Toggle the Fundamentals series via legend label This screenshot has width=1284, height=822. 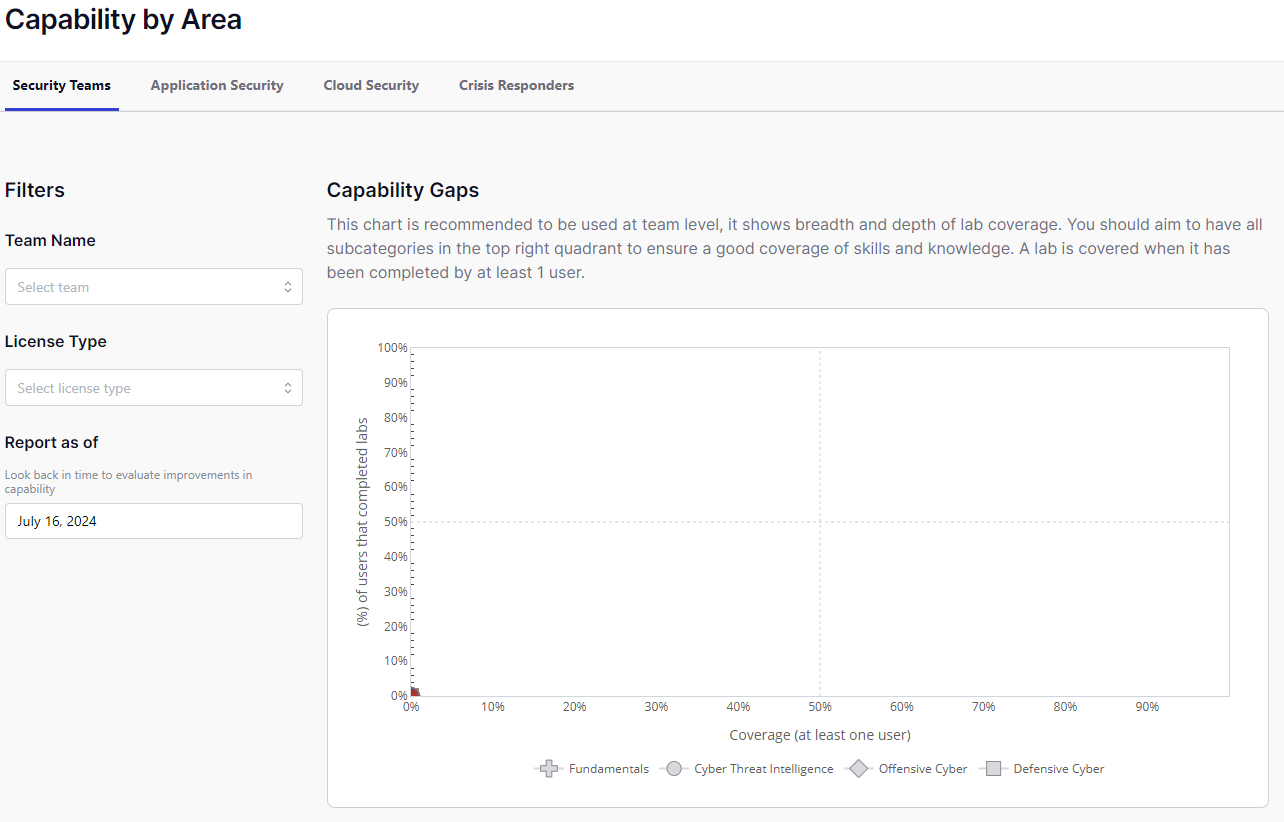click(x=608, y=769)
